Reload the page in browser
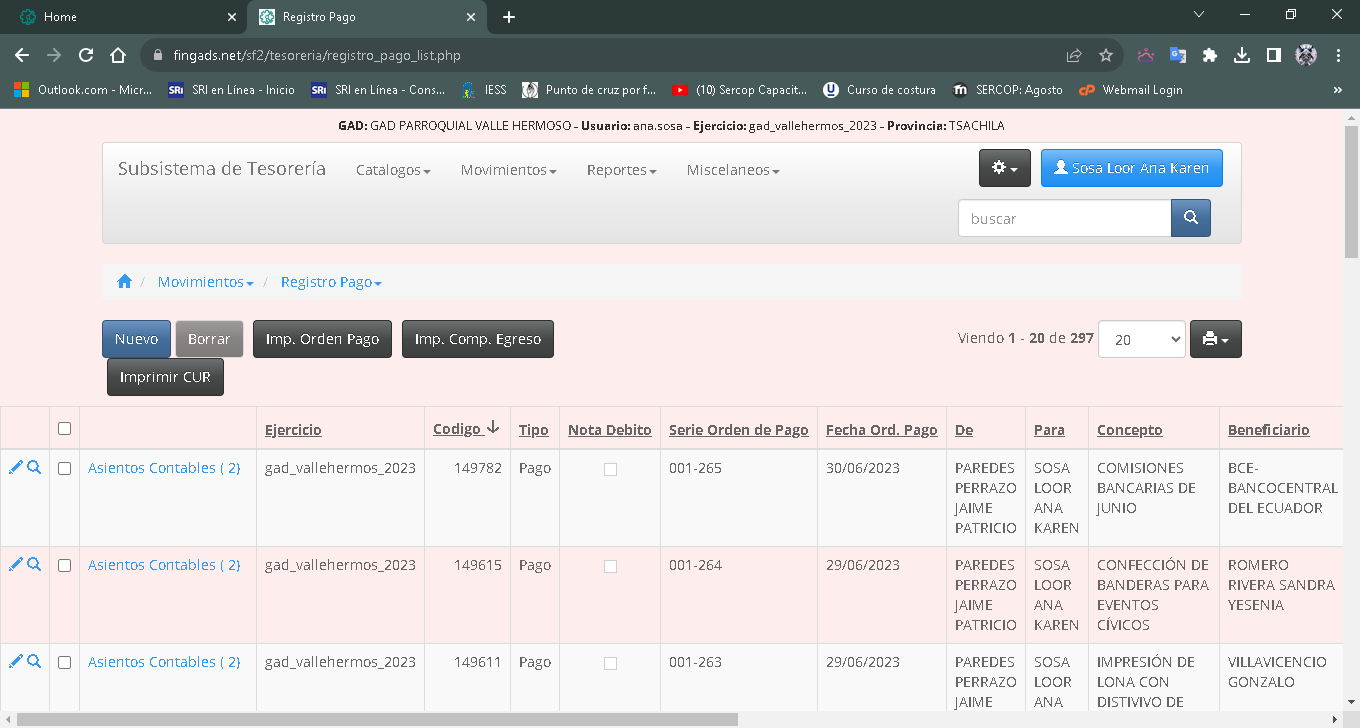 86,55
